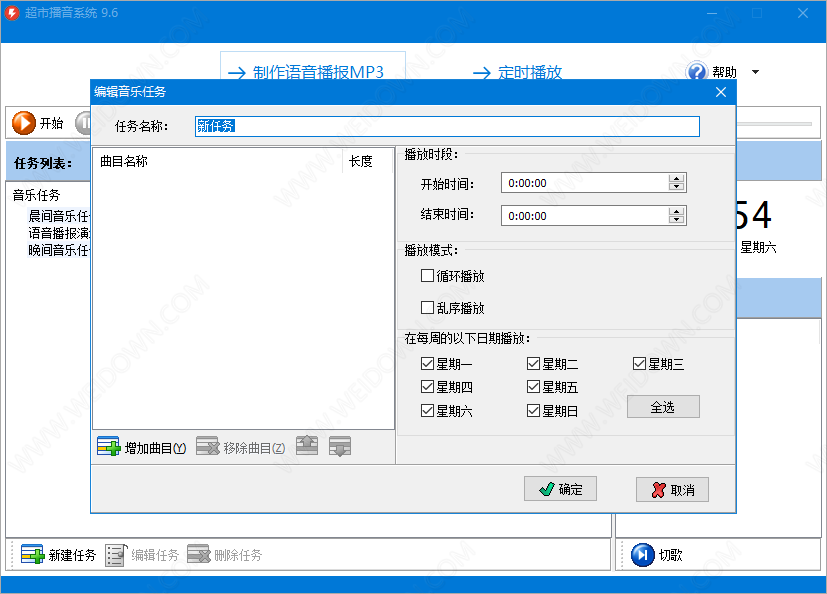Decrease end time with the down arrow

click(677, 220)
